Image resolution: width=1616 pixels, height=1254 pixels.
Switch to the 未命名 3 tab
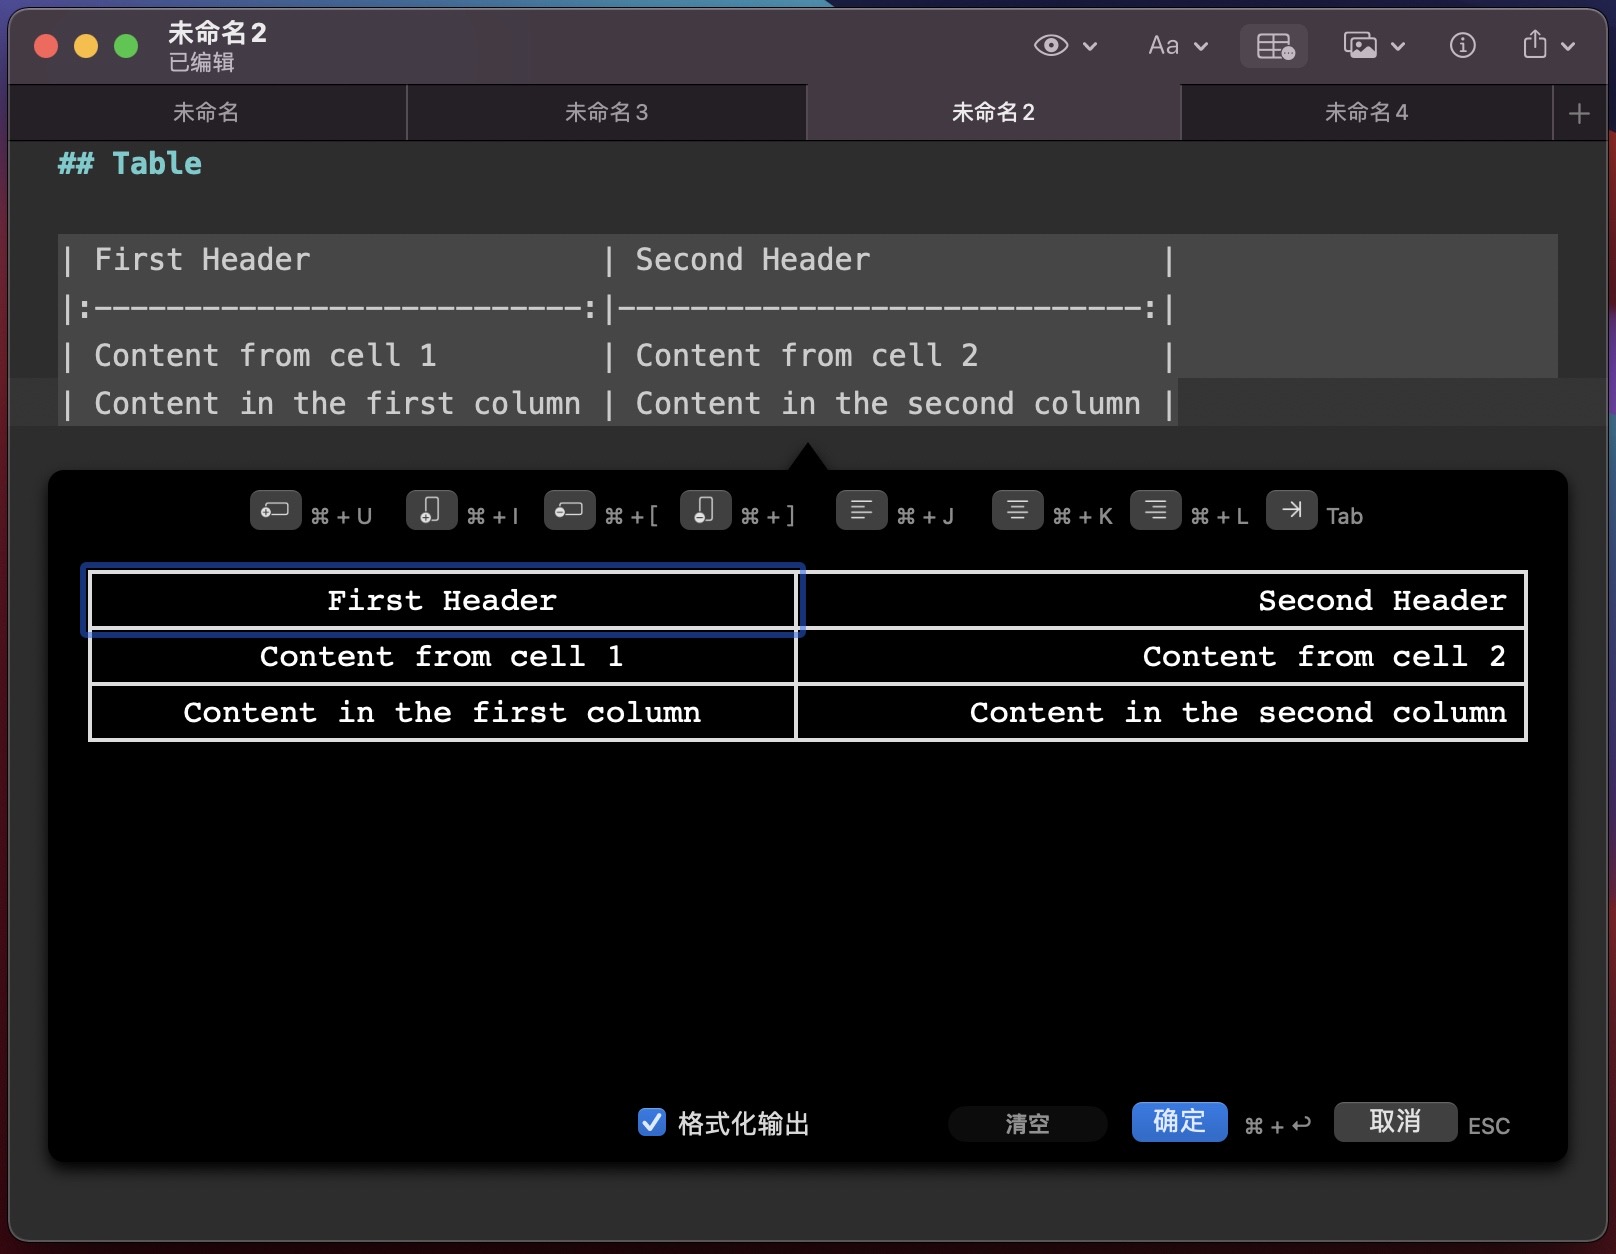(606, 112)
